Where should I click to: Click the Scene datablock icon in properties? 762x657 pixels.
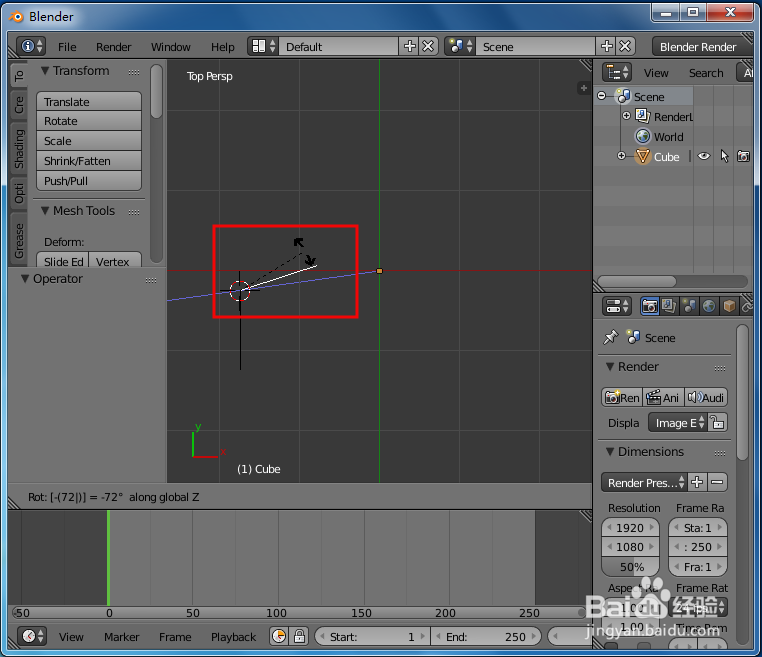tap(633, 337)
